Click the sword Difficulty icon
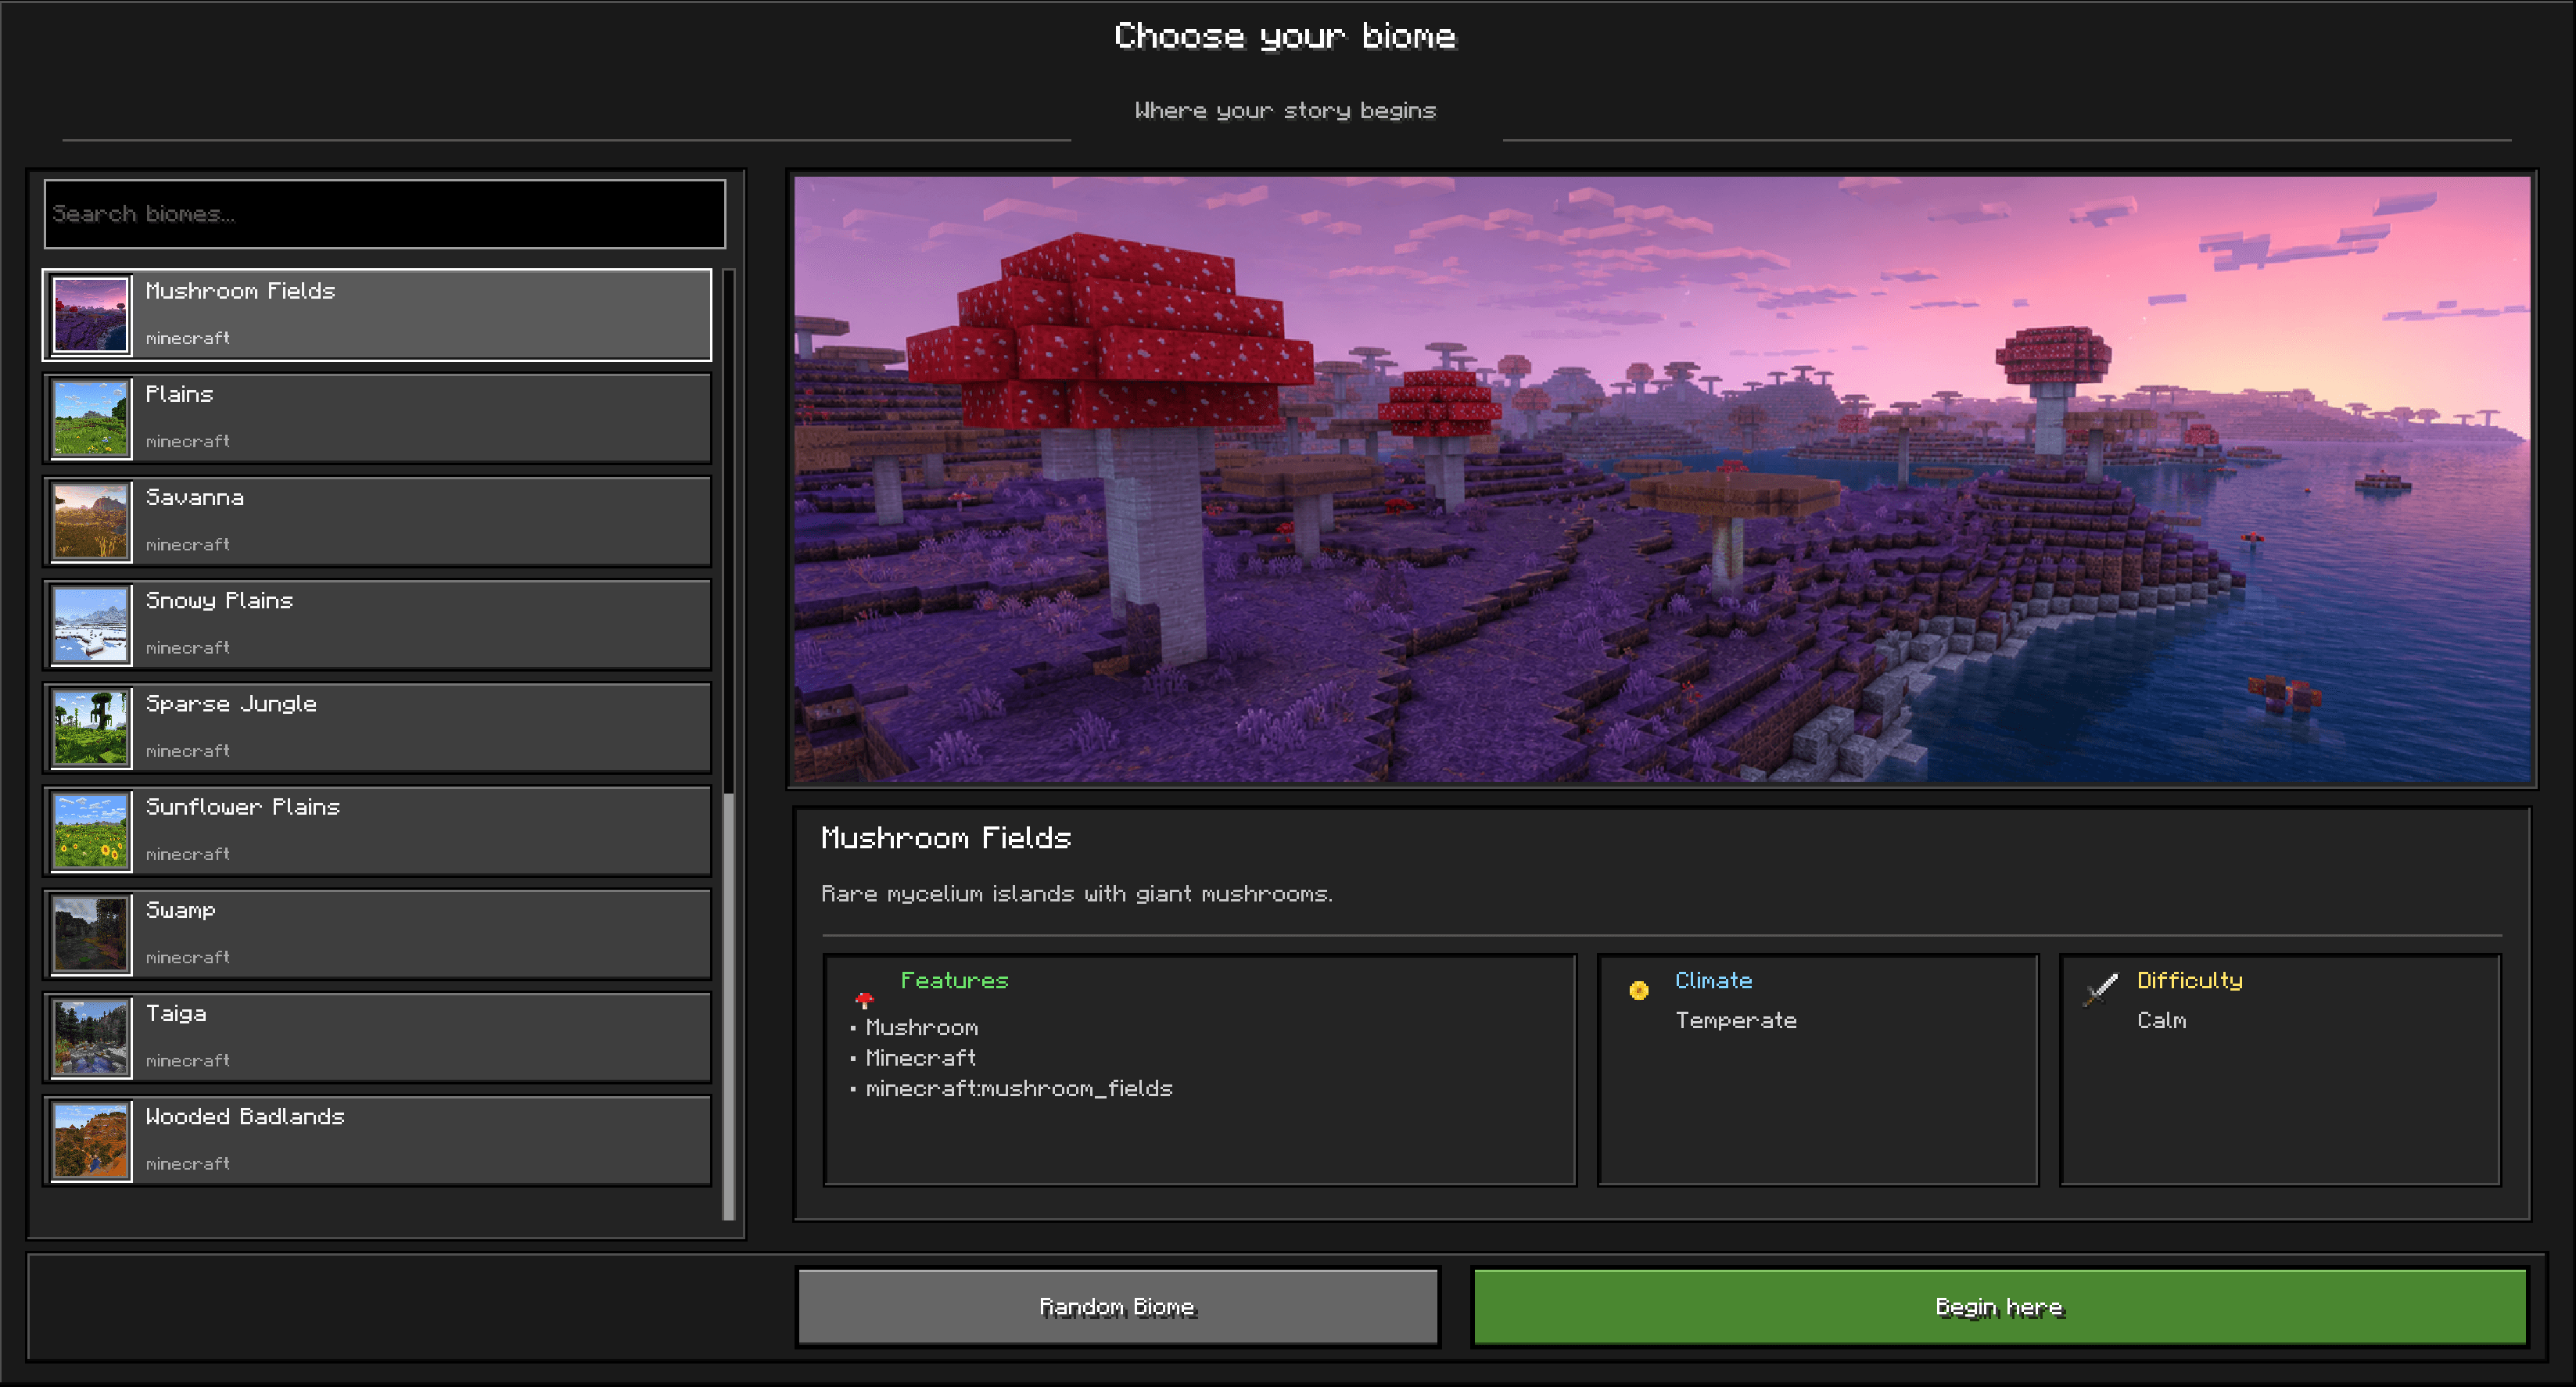The image size is (2576, 1387). tap(2100, 990)
